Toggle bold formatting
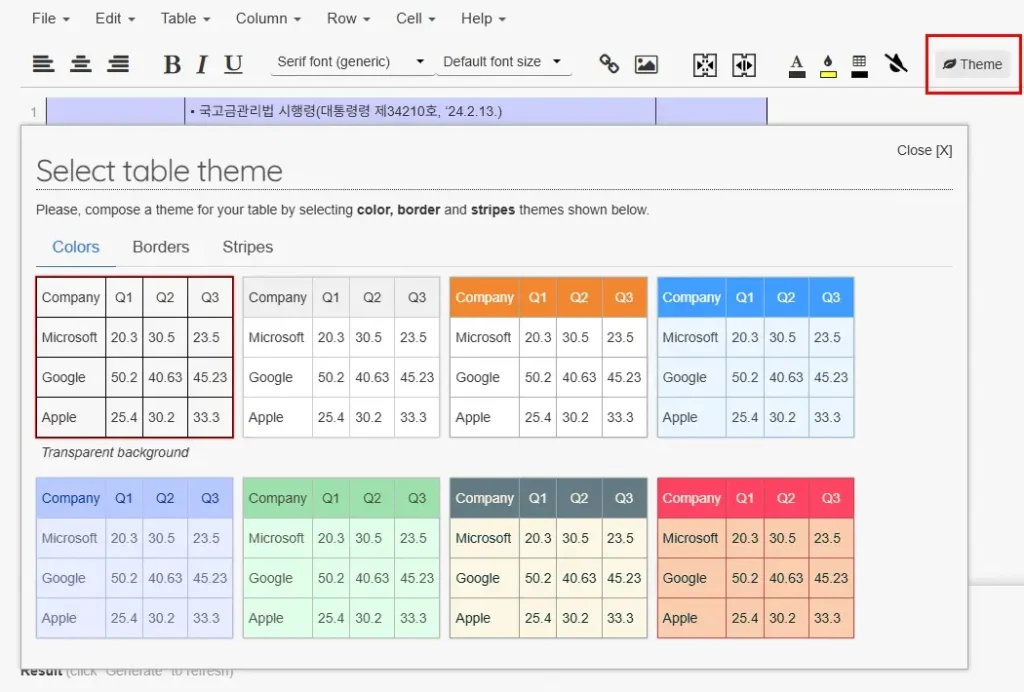 pos(172,64)
